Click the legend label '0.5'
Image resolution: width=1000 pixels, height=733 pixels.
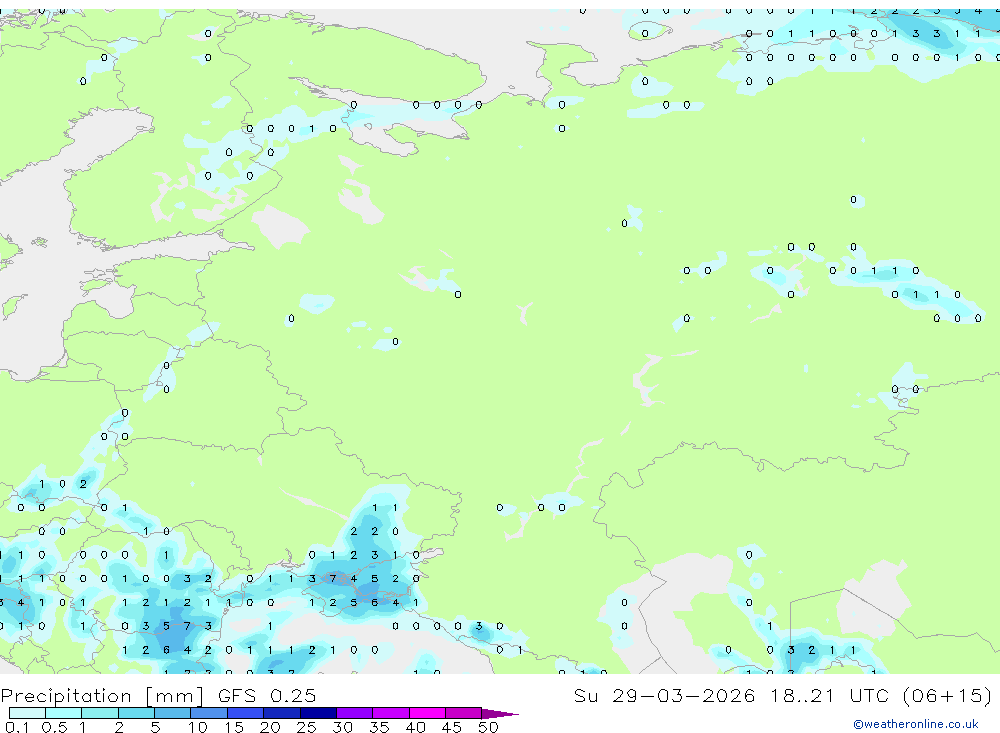pos(54,727)
